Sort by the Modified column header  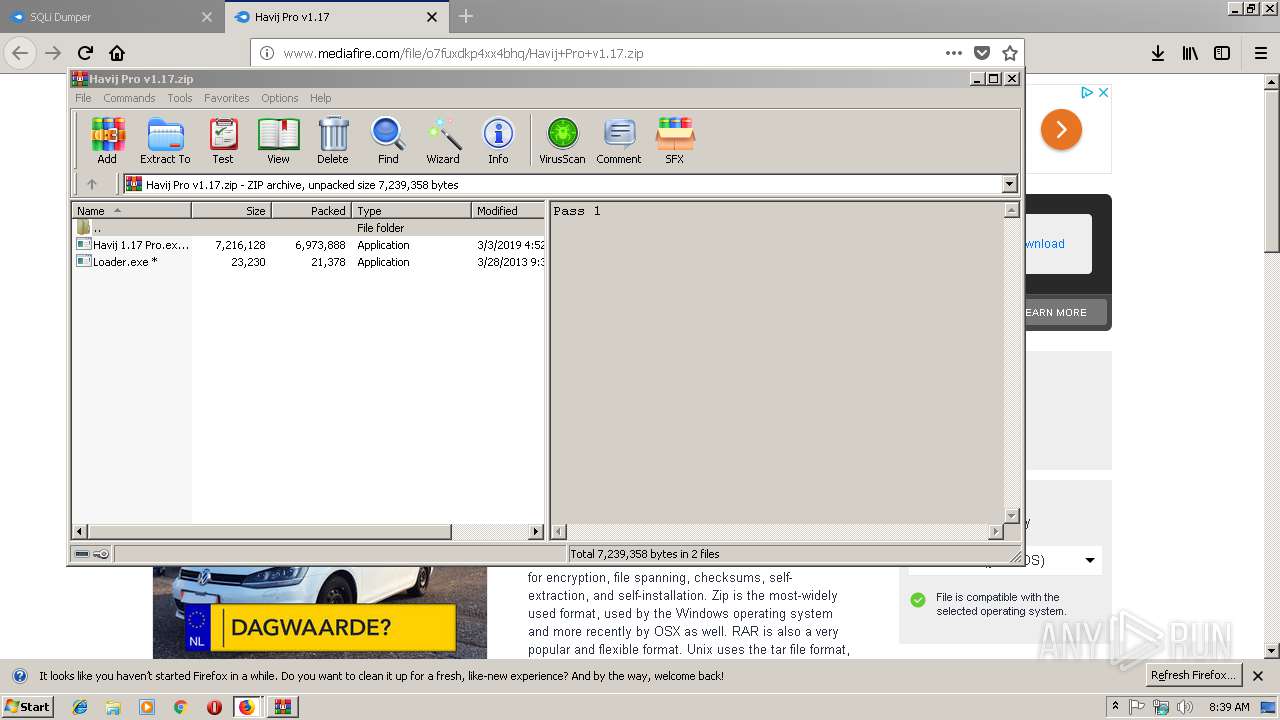[508, 211]
